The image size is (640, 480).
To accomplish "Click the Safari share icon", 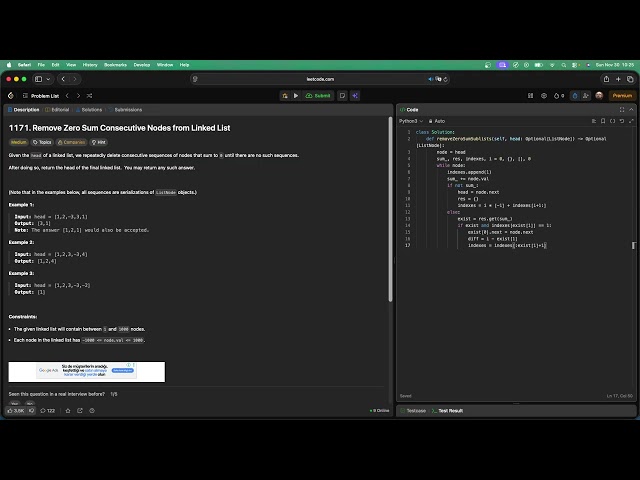I will click(607, 79).
